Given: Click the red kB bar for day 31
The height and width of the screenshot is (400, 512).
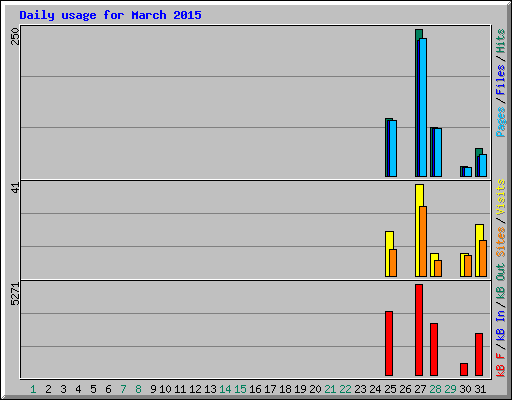Looking at the screenshot, I should pos(479,355).
